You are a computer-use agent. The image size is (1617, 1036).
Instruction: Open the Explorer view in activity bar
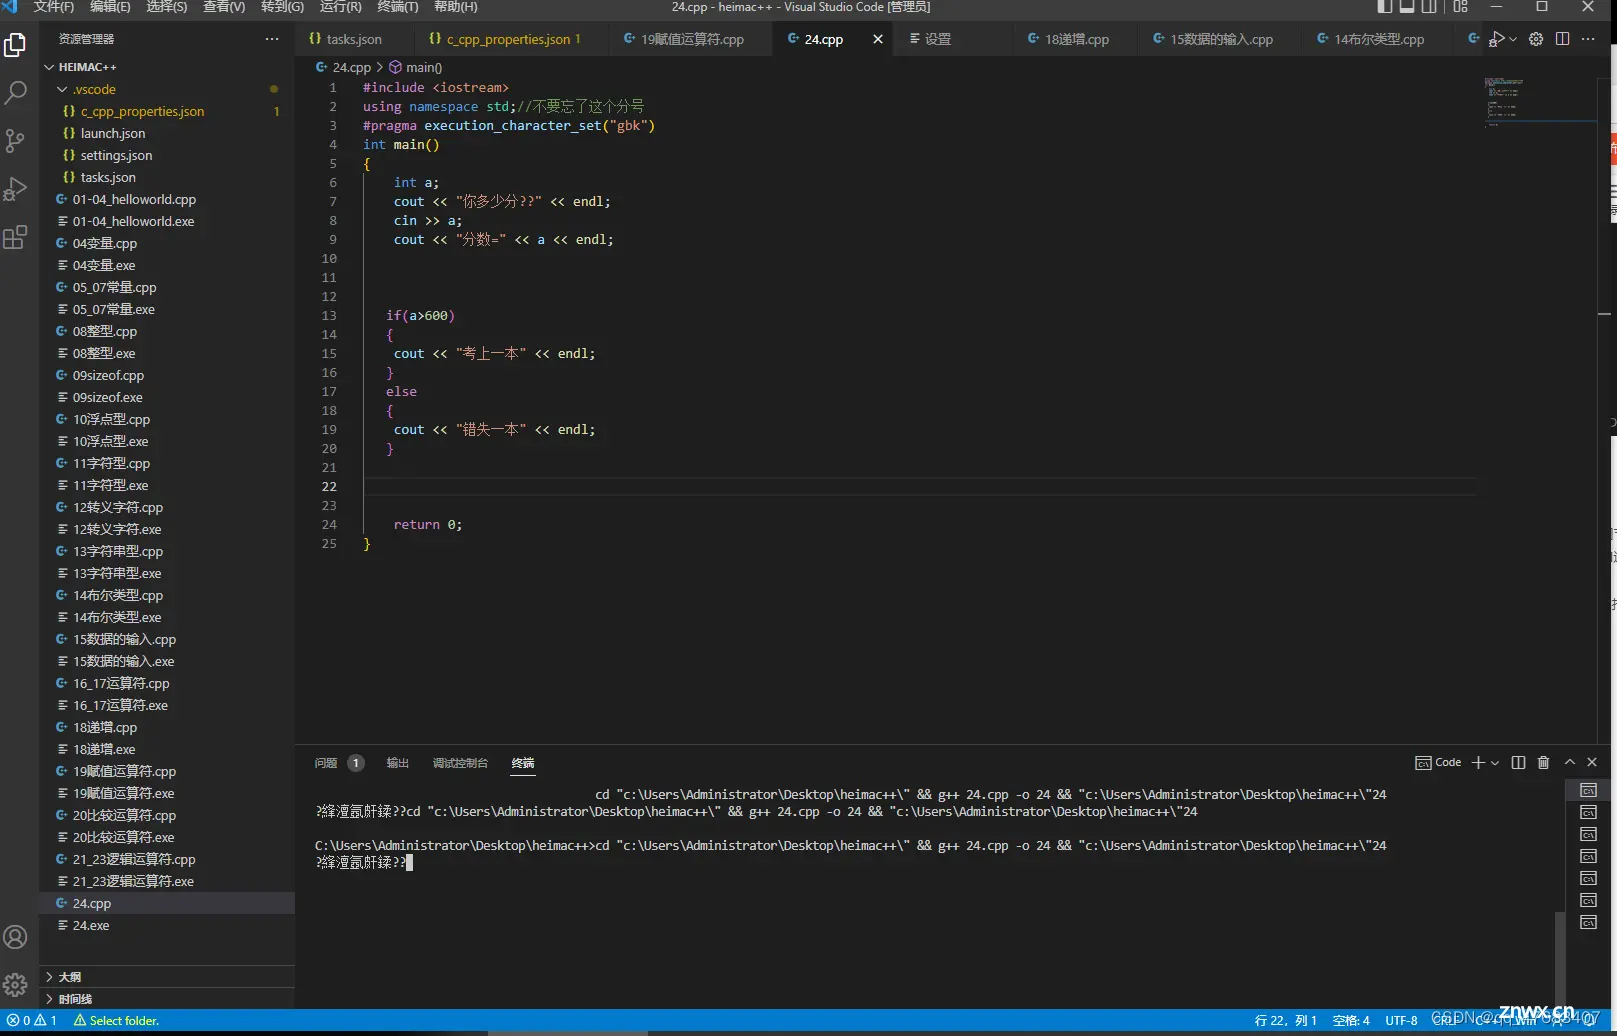coord(15,44)
